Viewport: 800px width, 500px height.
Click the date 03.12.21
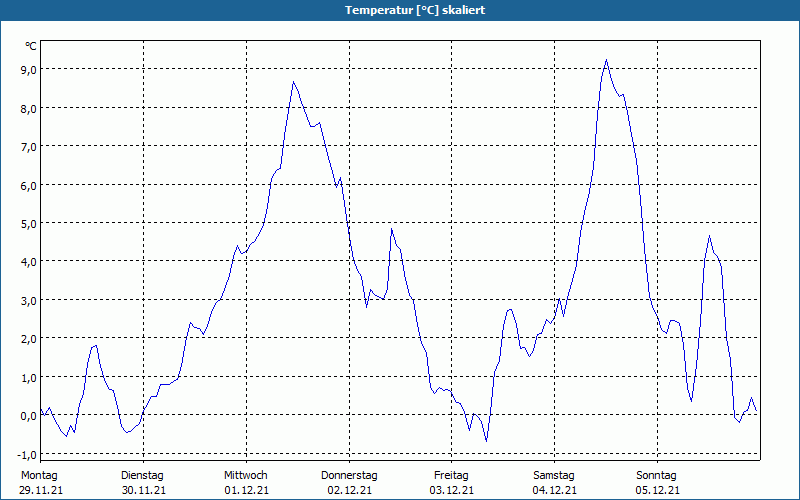point(452,491)
